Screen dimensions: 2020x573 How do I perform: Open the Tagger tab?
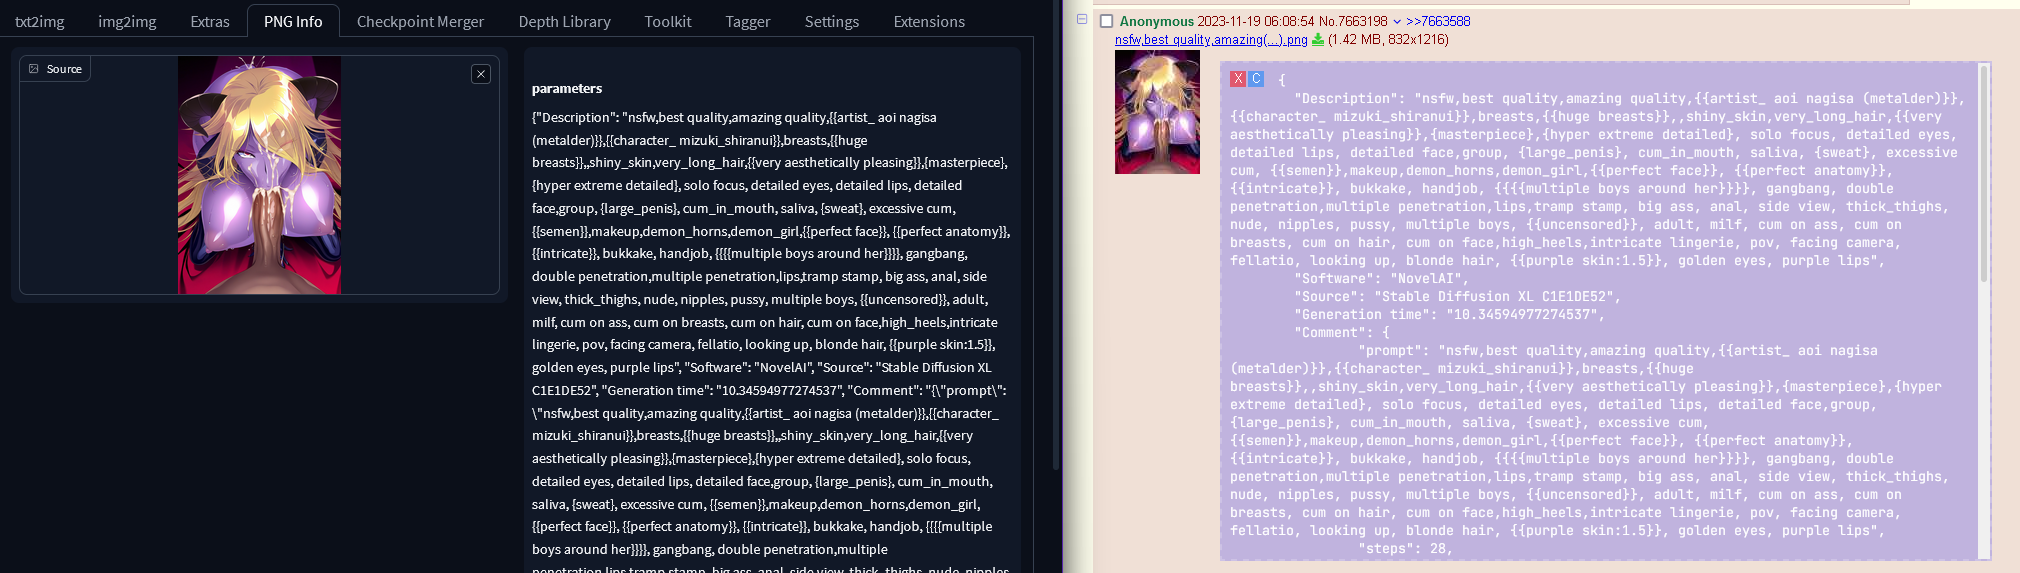[748, 21]
